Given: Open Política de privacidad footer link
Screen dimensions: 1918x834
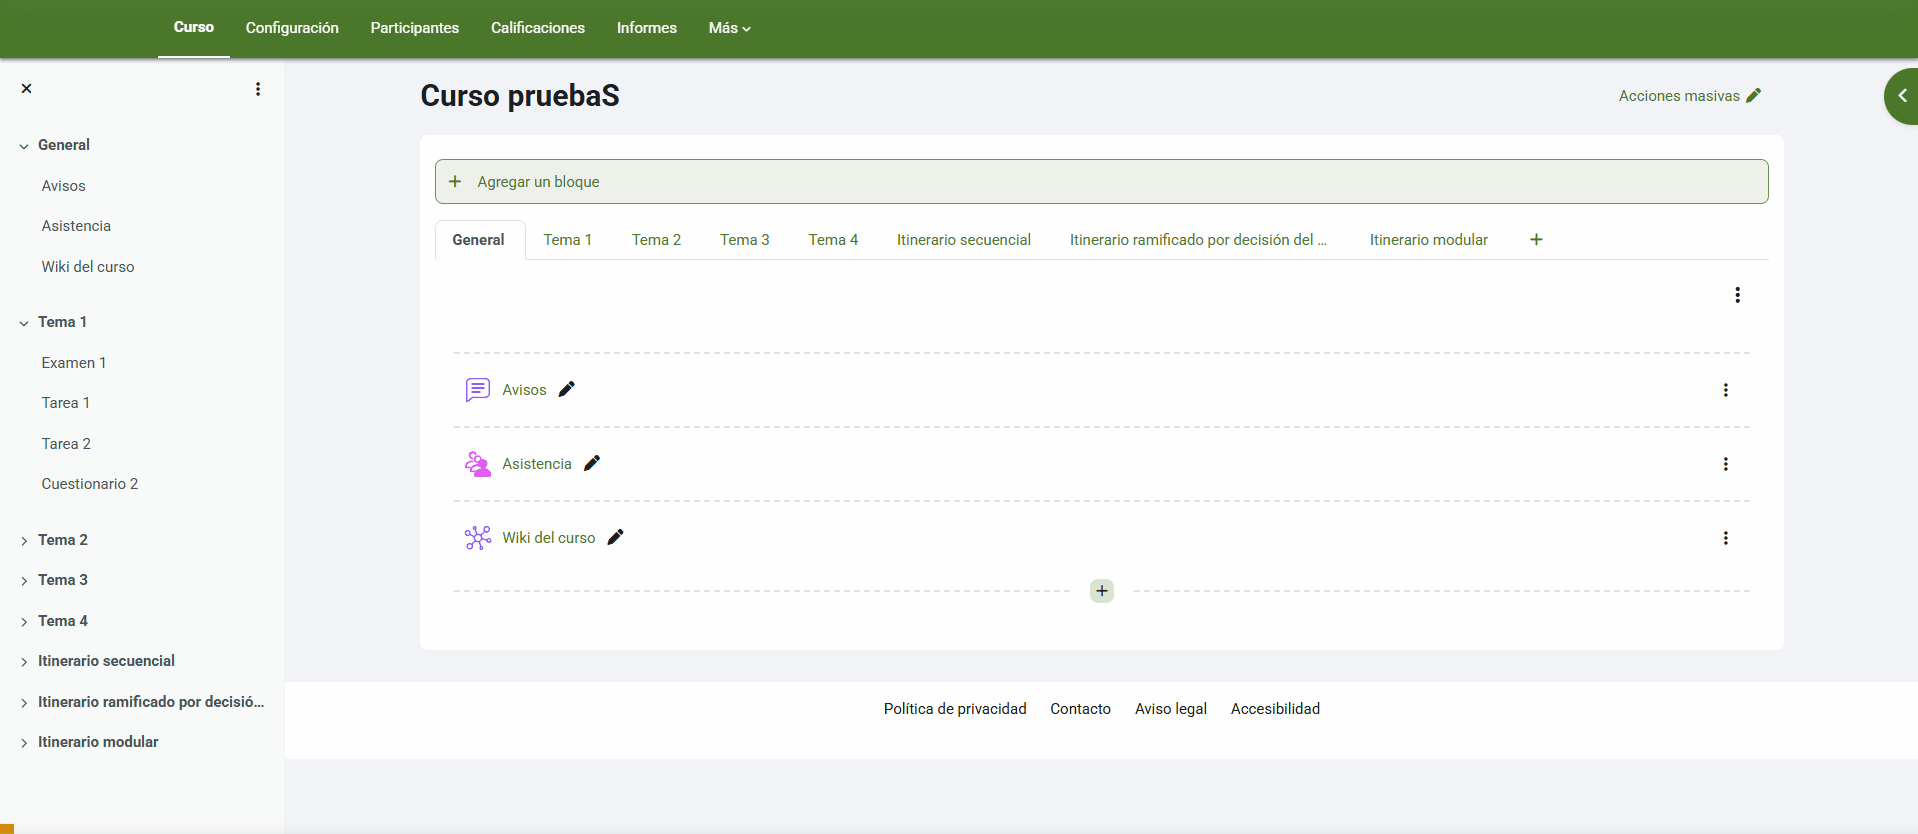Looking at the screenshot, I should click(955, 709).
